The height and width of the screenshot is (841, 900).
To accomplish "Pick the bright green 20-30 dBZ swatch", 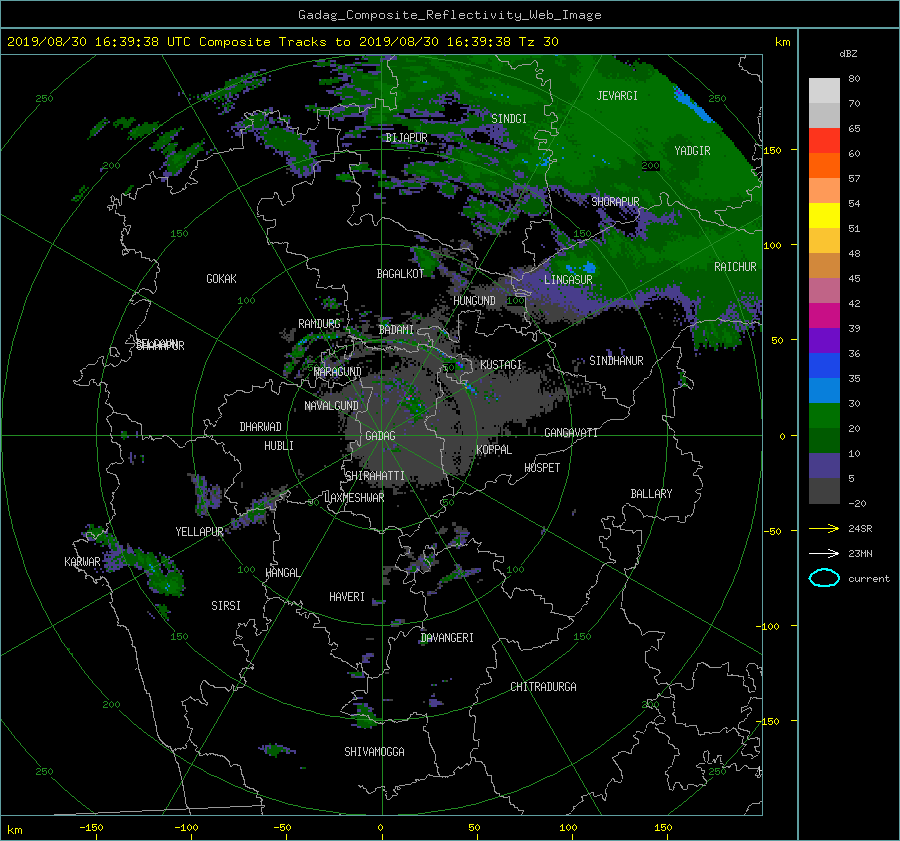I will [x=824, y=416].
